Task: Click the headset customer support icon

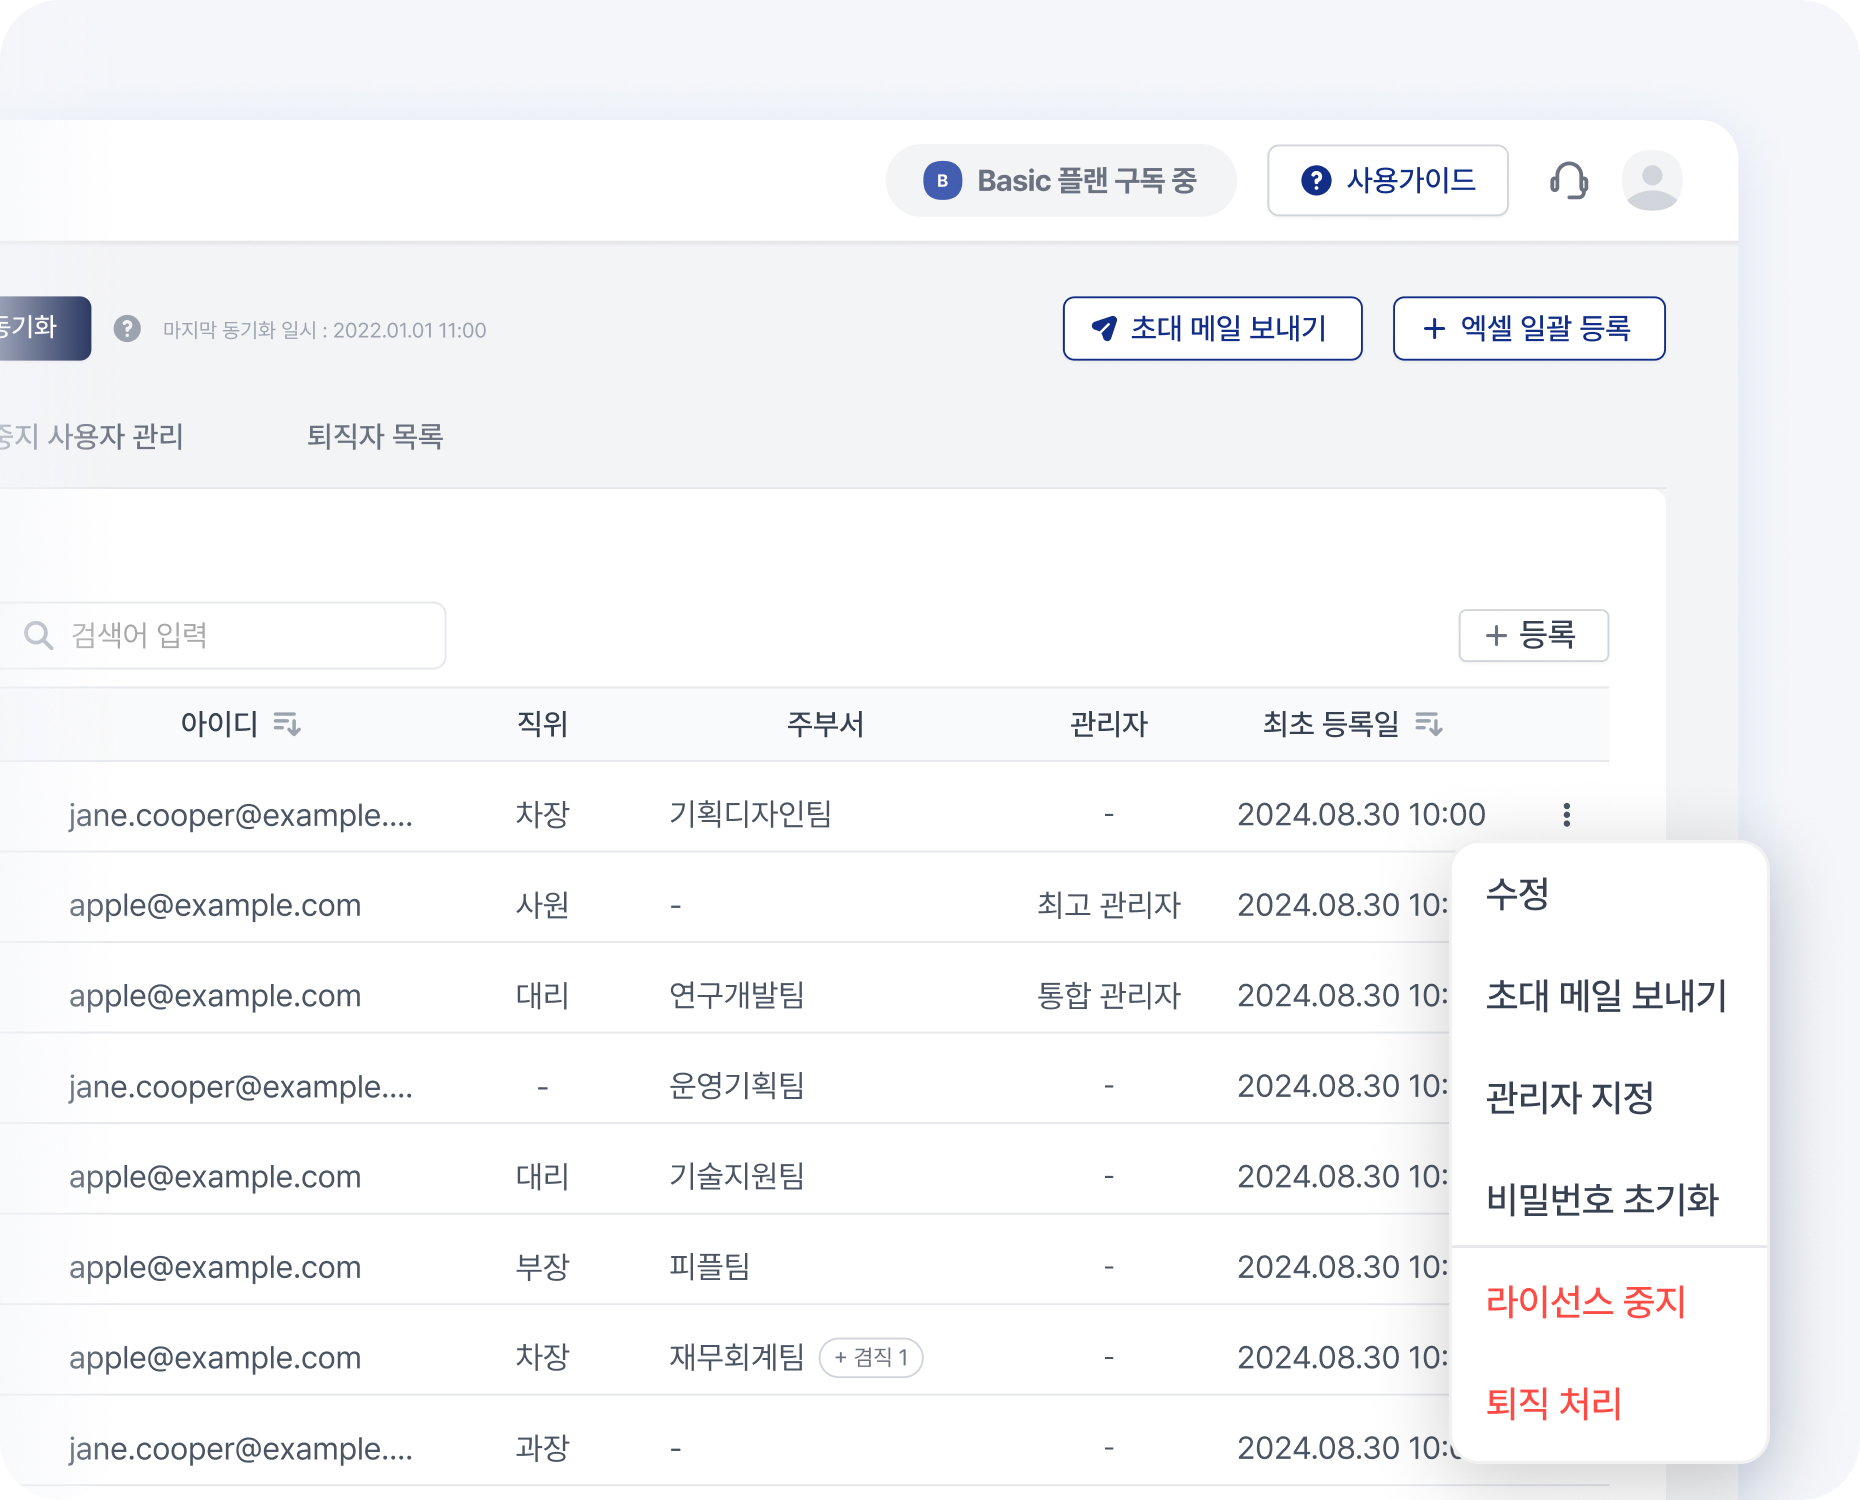Action: tap(1569, 181)
